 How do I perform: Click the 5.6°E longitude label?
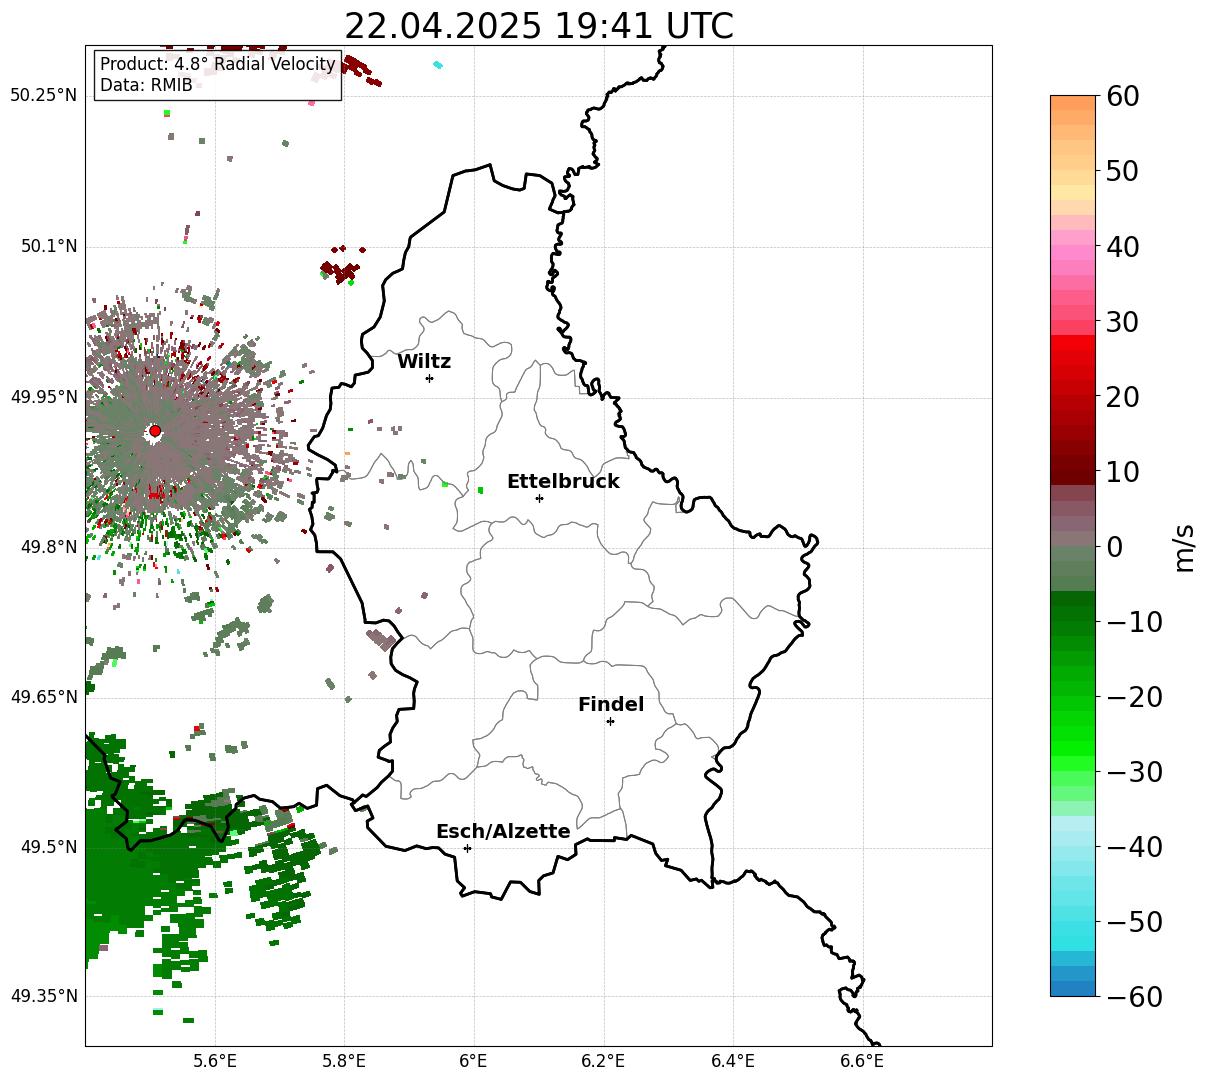click(215, 1061)
